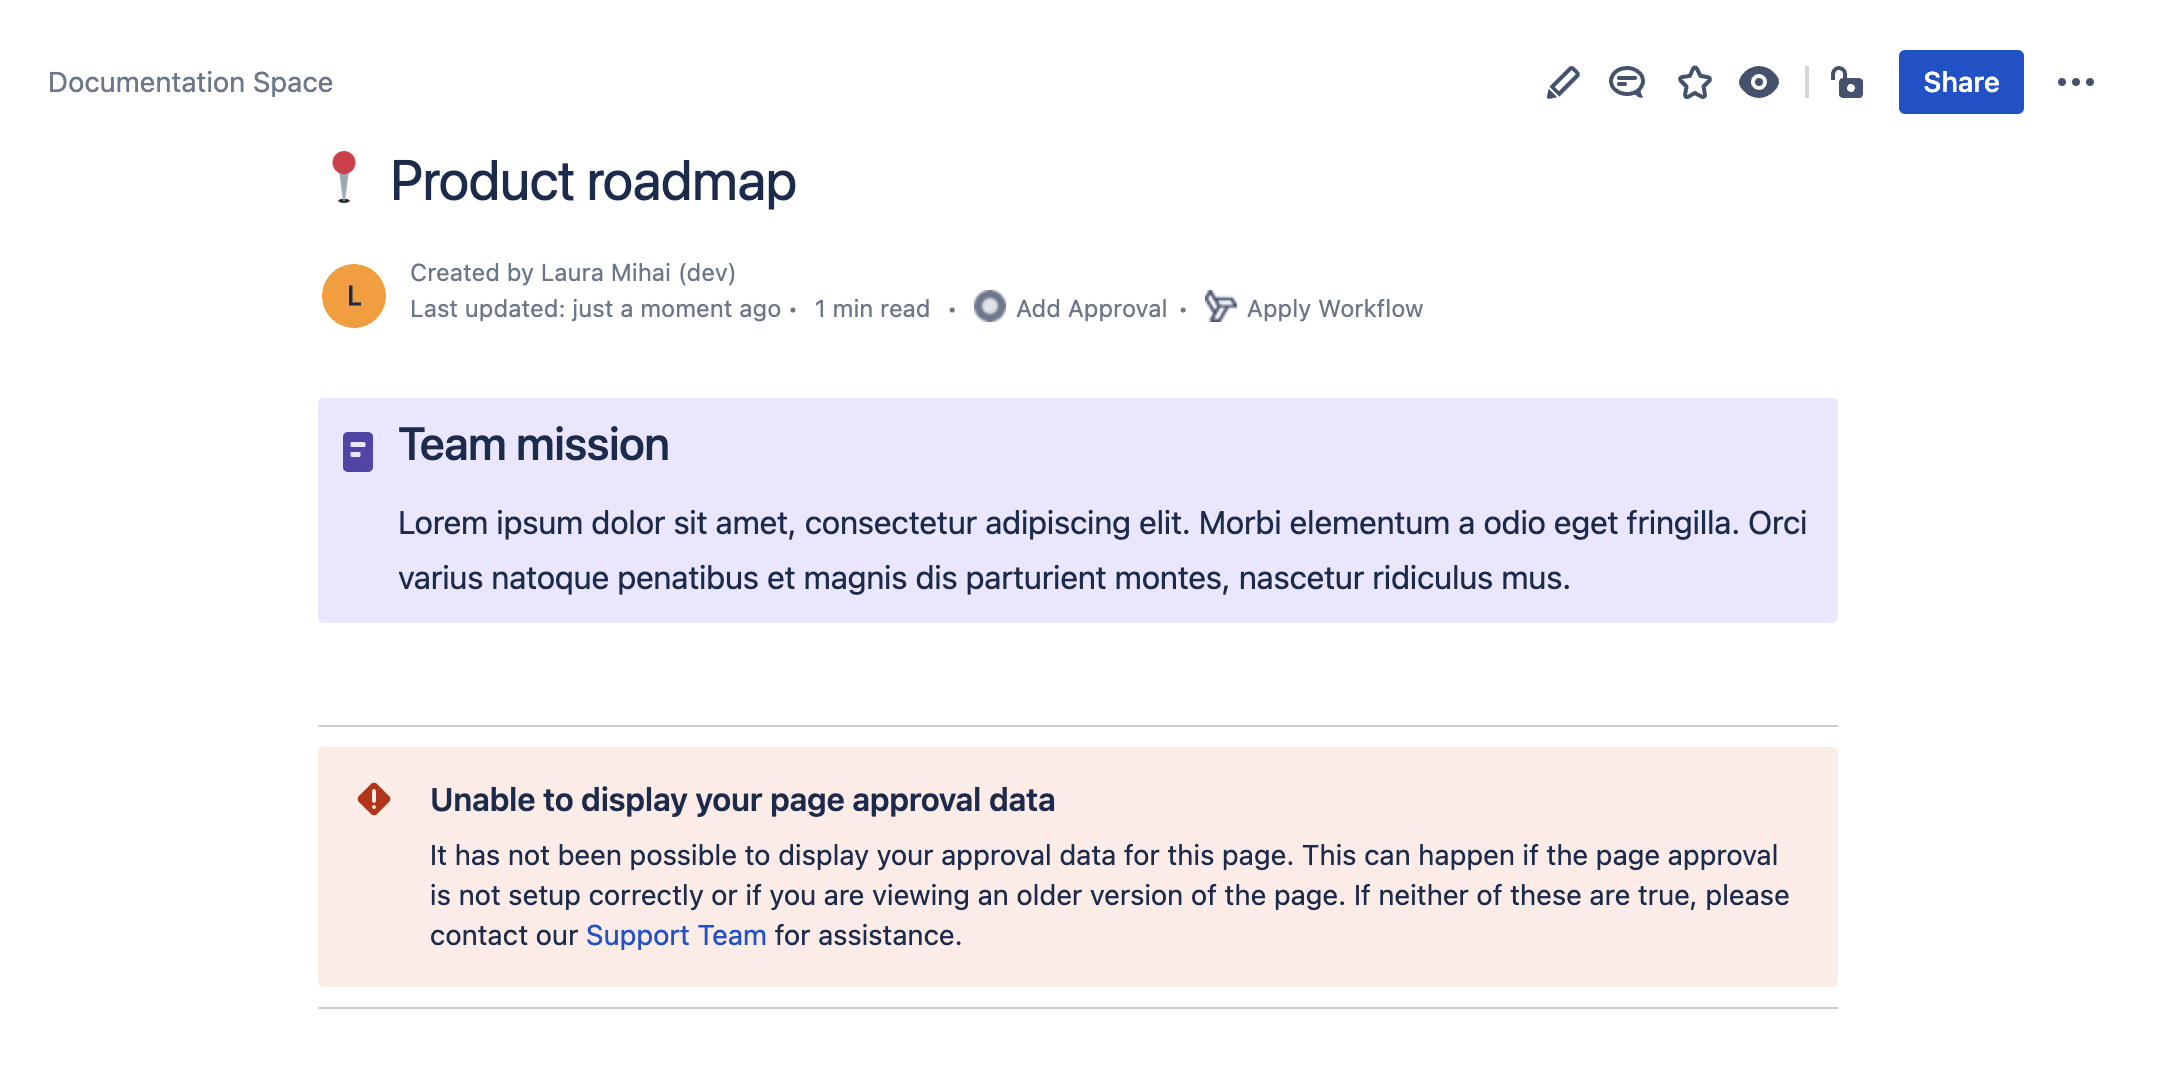Image resolution: width=2174 pixels, height=1082 pixels.
Task: Toggle the watch eye icon
Action: pos(1758,82)
